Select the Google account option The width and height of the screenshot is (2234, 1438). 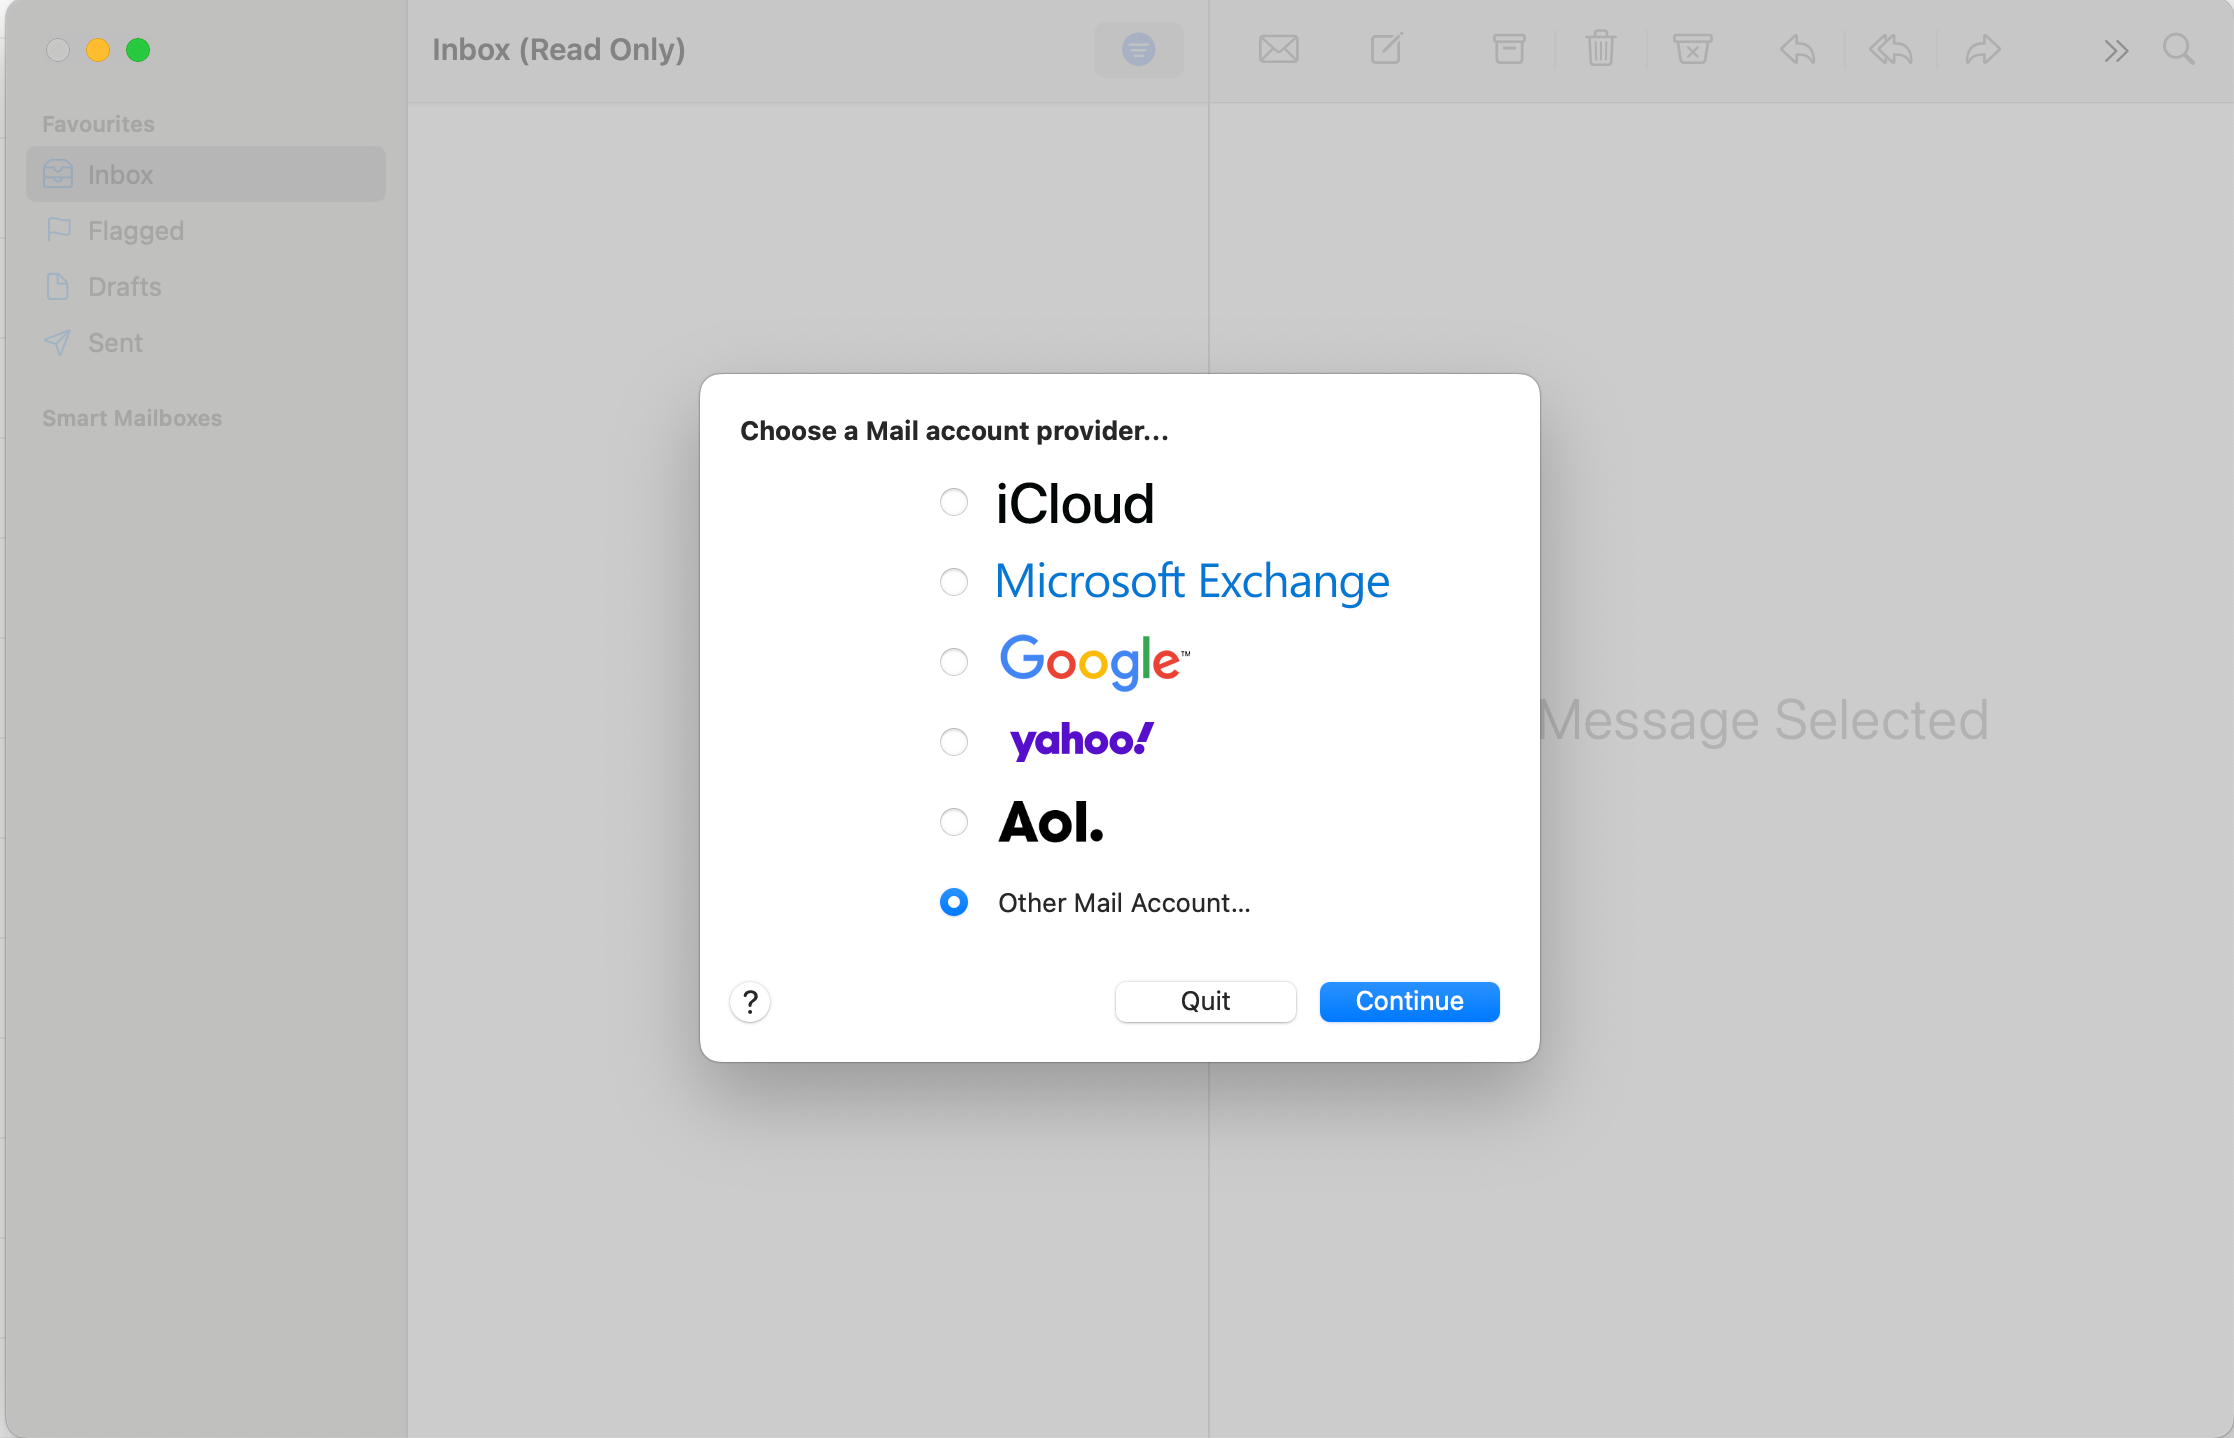[954, 662]
